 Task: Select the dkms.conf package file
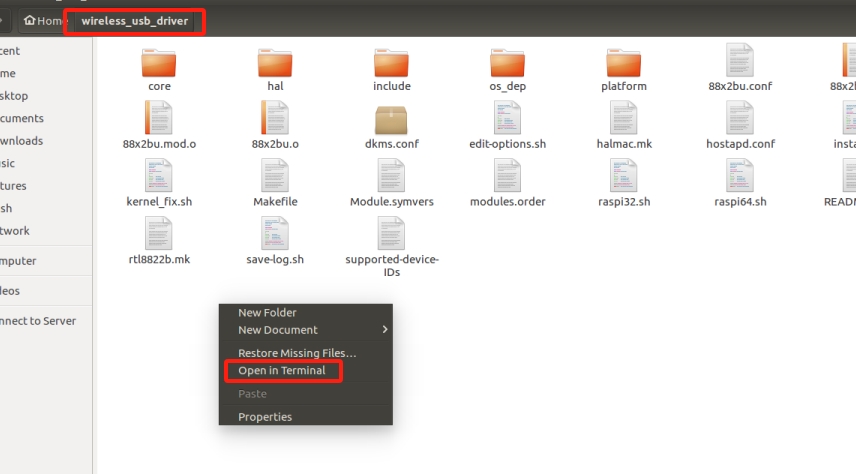(391, 120)
